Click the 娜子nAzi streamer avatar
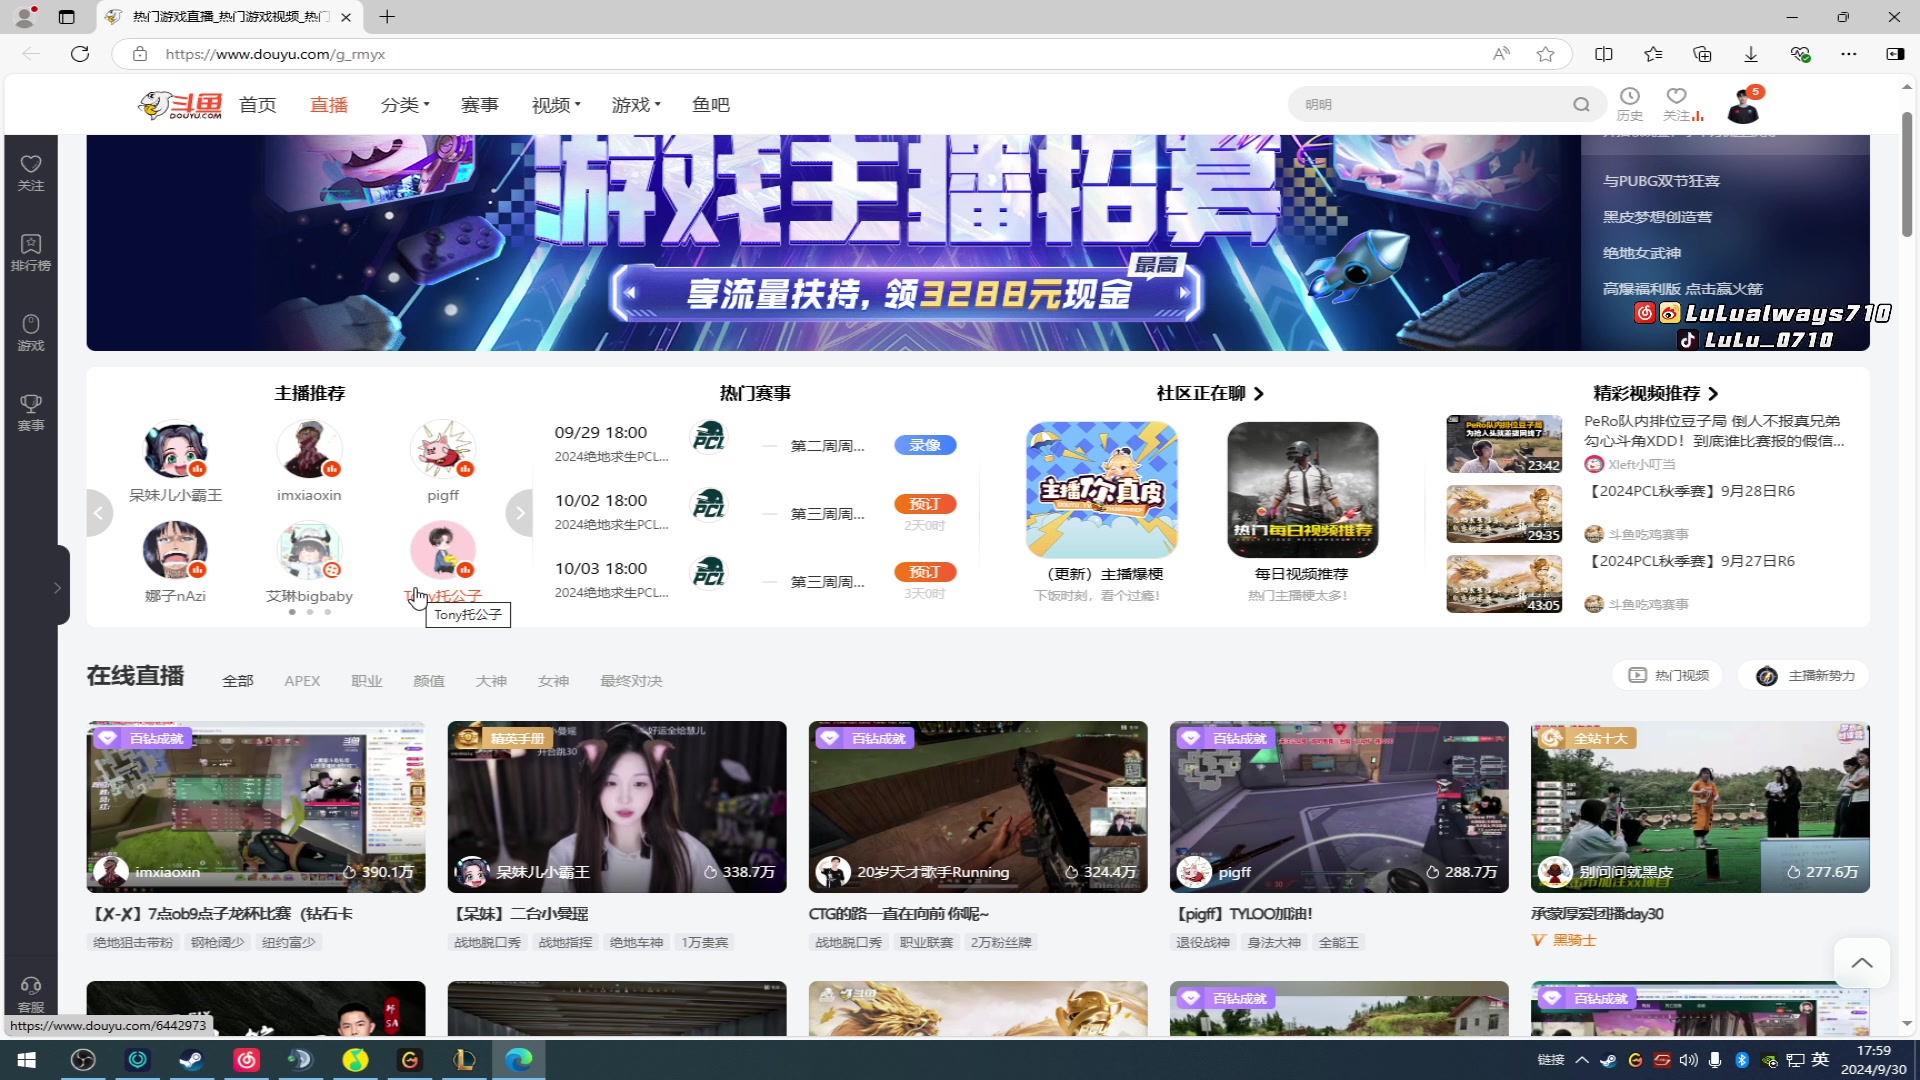 (175, 551)
